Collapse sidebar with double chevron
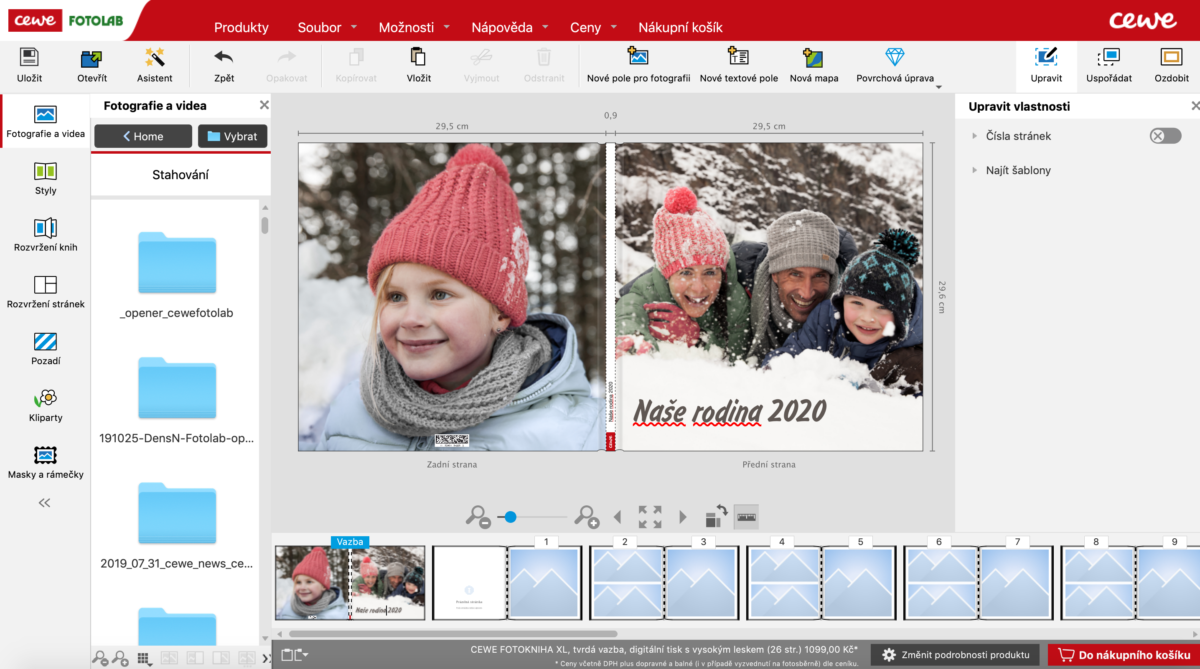The height and width of the screenshot is (669, 1200). (44, 503)
